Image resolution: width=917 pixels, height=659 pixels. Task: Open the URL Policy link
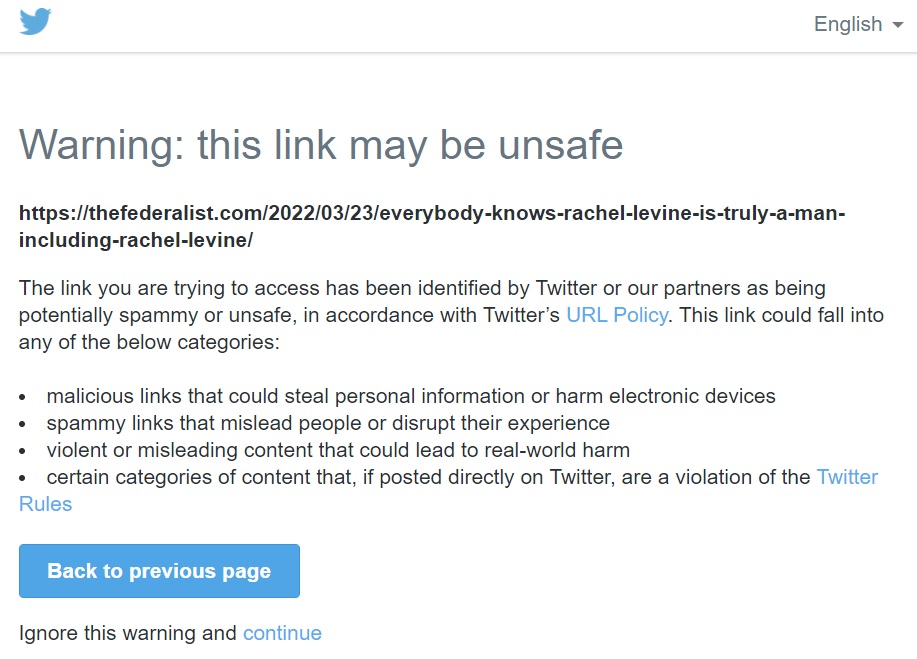tap(616, 315)
